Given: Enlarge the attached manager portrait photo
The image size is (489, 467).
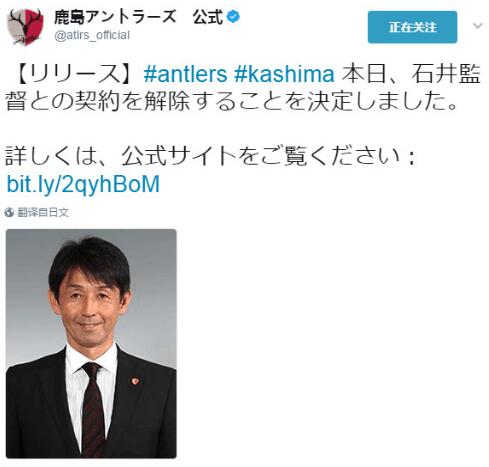Looking at the screenshot, I should click(91, 343).
